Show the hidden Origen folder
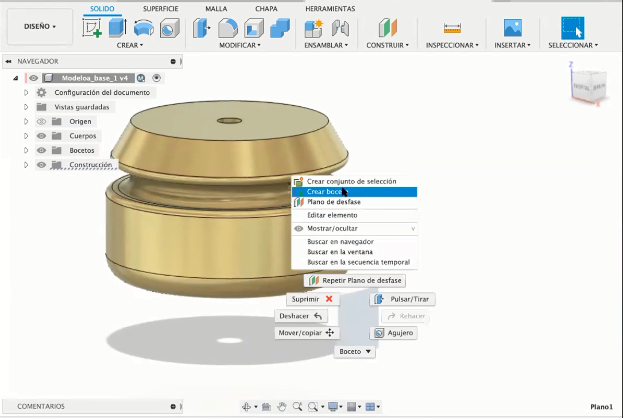623x418 pixels. coord(41,121)
